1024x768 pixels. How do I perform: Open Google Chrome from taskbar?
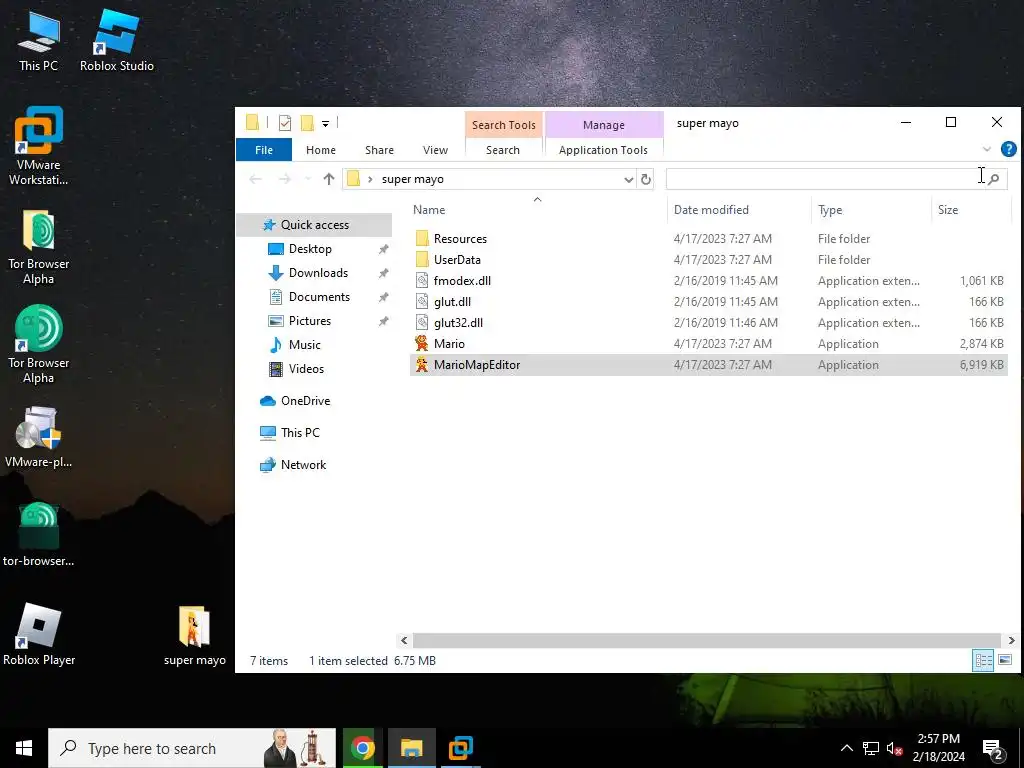[363, 748]
